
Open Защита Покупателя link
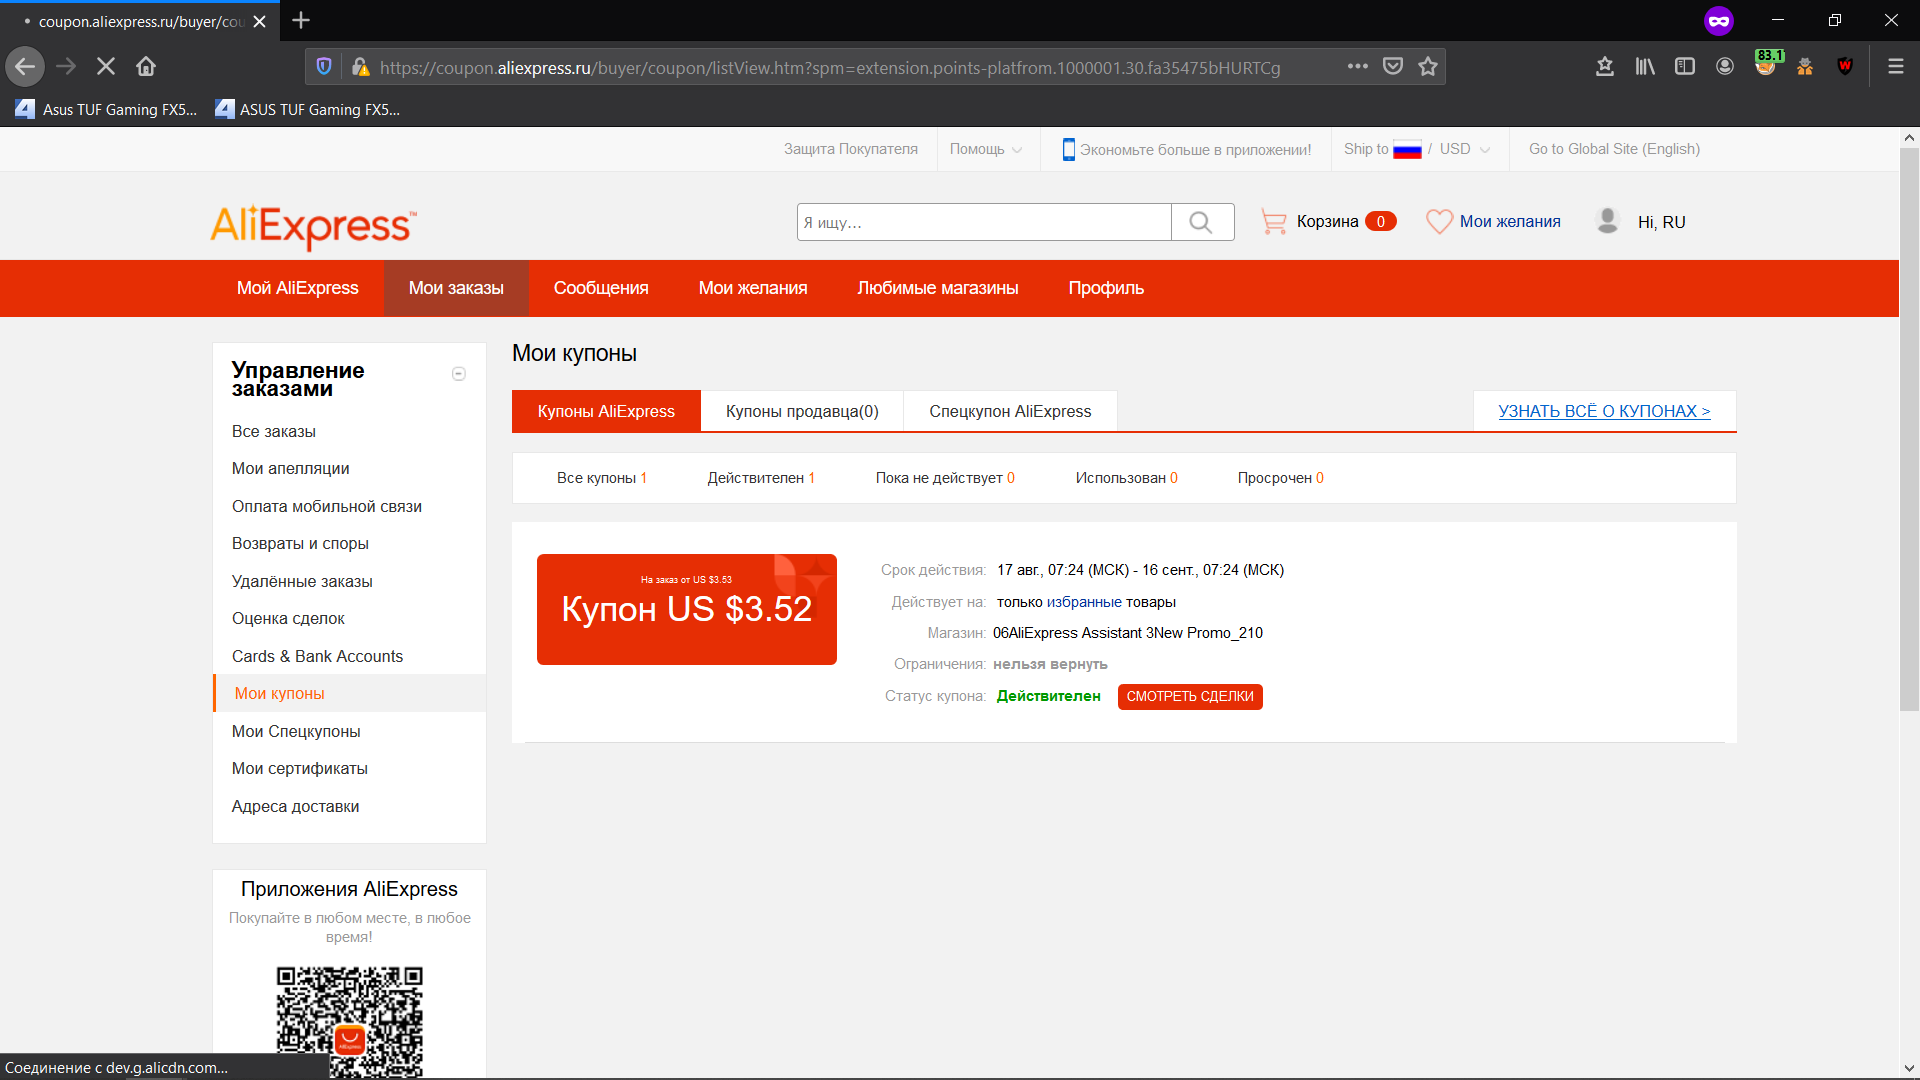[x=851, y=149]
